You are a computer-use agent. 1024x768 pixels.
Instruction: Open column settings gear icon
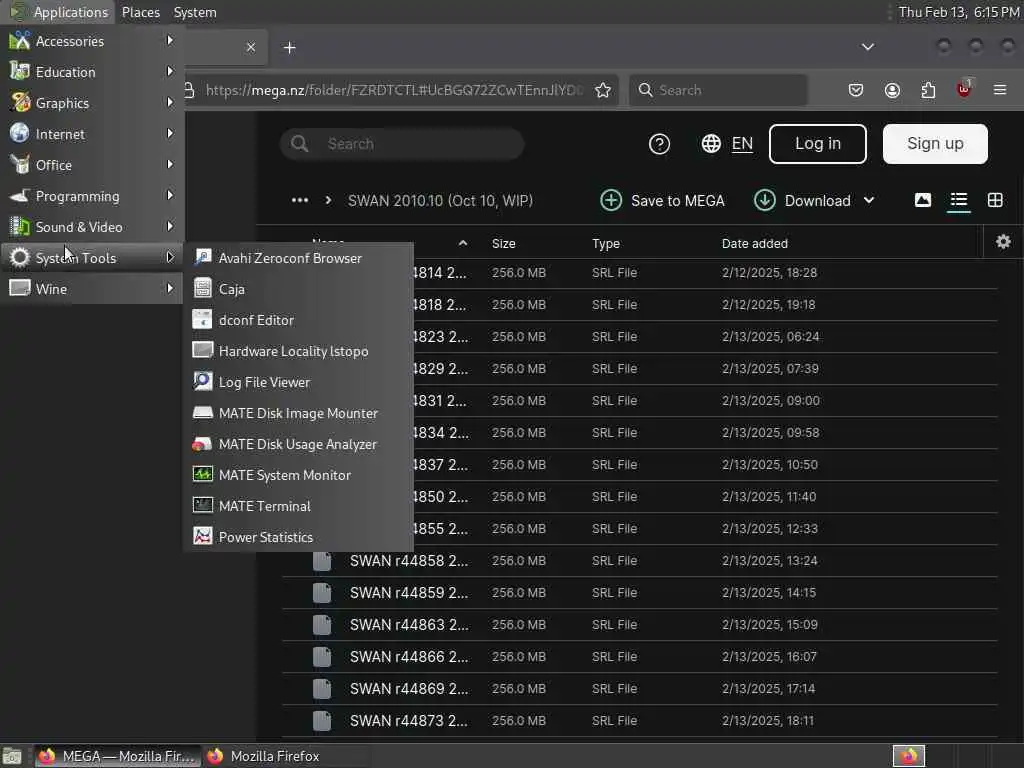[1003, 242]
